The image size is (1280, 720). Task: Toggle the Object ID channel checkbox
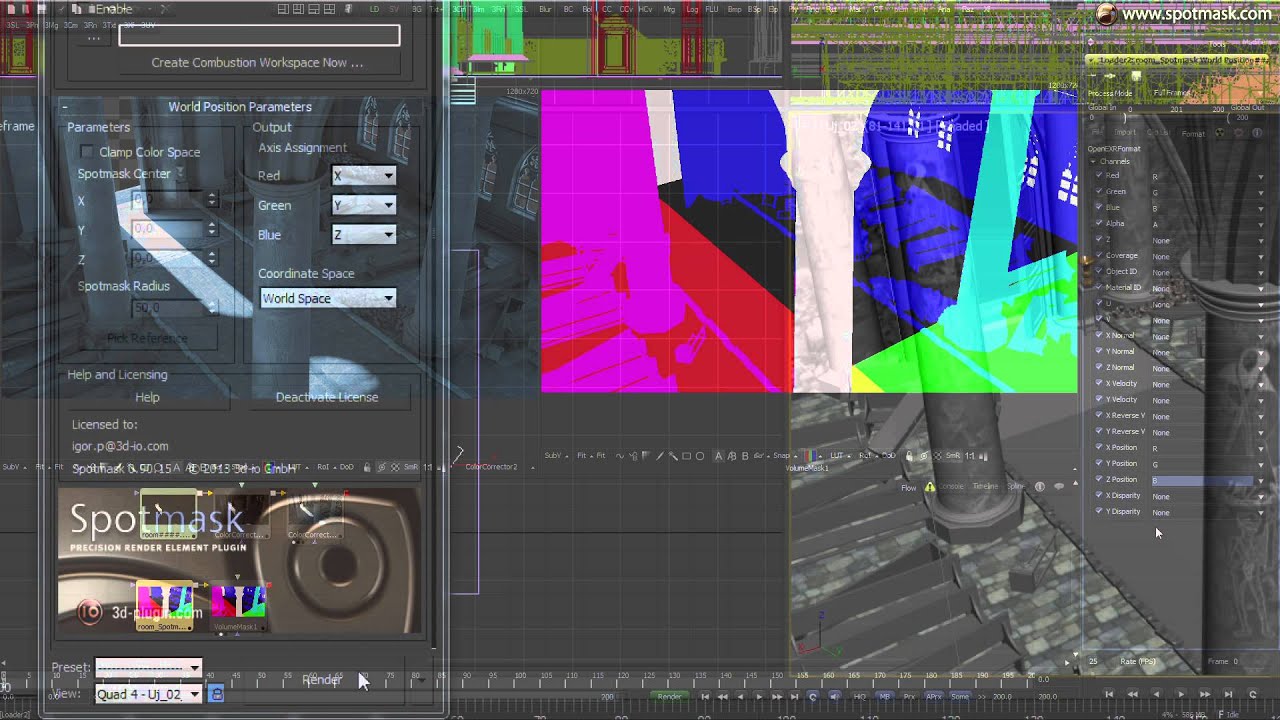point(1099,272)
